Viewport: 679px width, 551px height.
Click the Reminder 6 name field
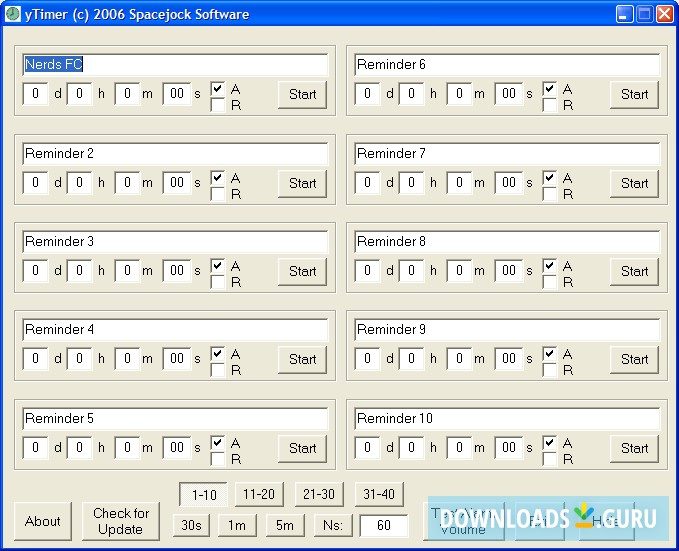(507, 65)
